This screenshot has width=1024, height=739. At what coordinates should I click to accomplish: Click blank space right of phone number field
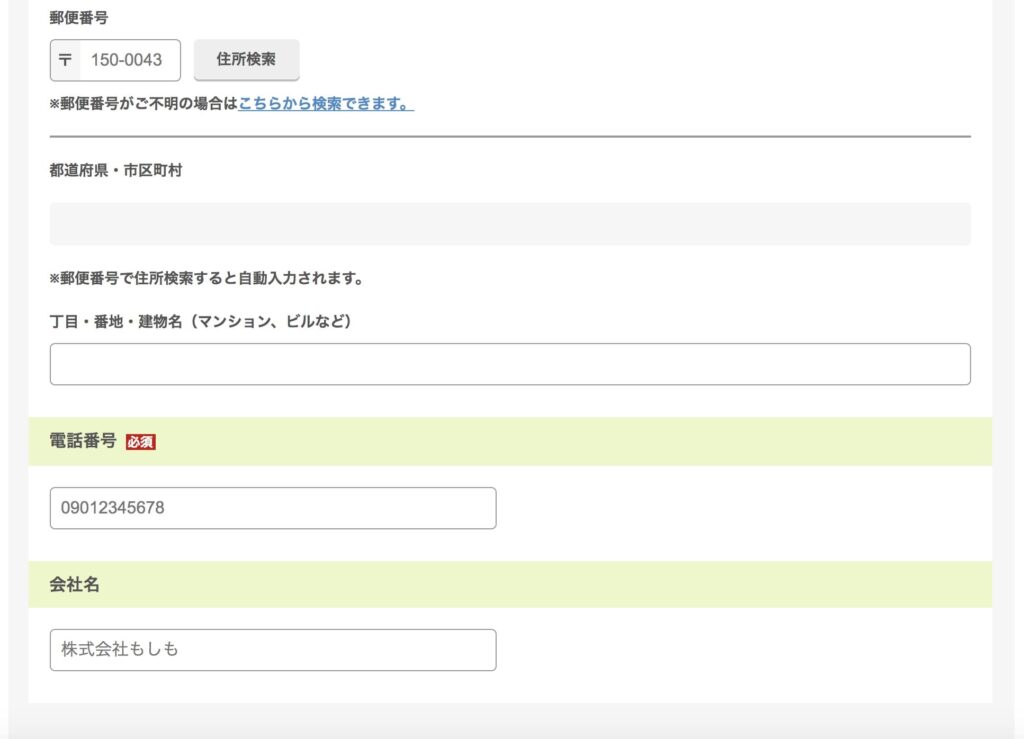coord(740,508)
